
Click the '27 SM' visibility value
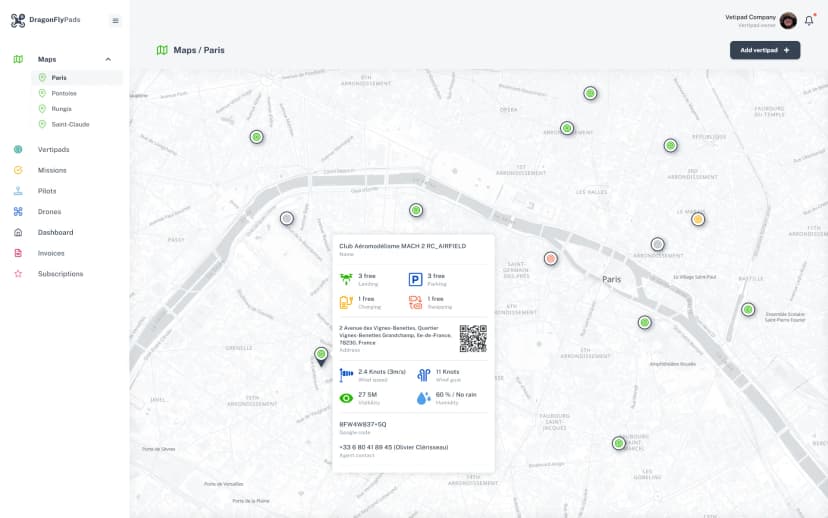[x=368, y=394]
